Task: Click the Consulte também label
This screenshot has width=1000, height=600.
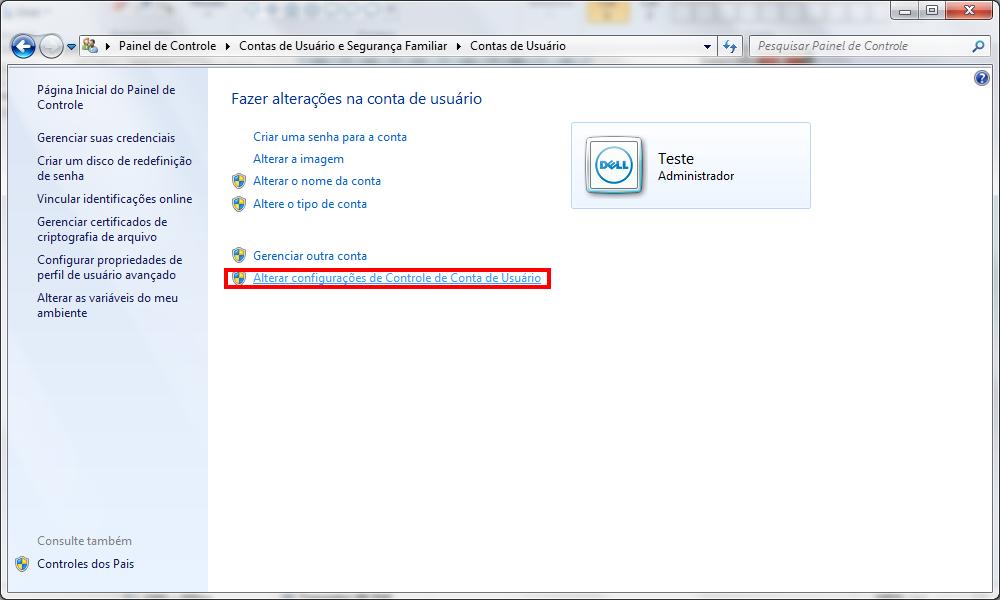Action: pos(84,541)
